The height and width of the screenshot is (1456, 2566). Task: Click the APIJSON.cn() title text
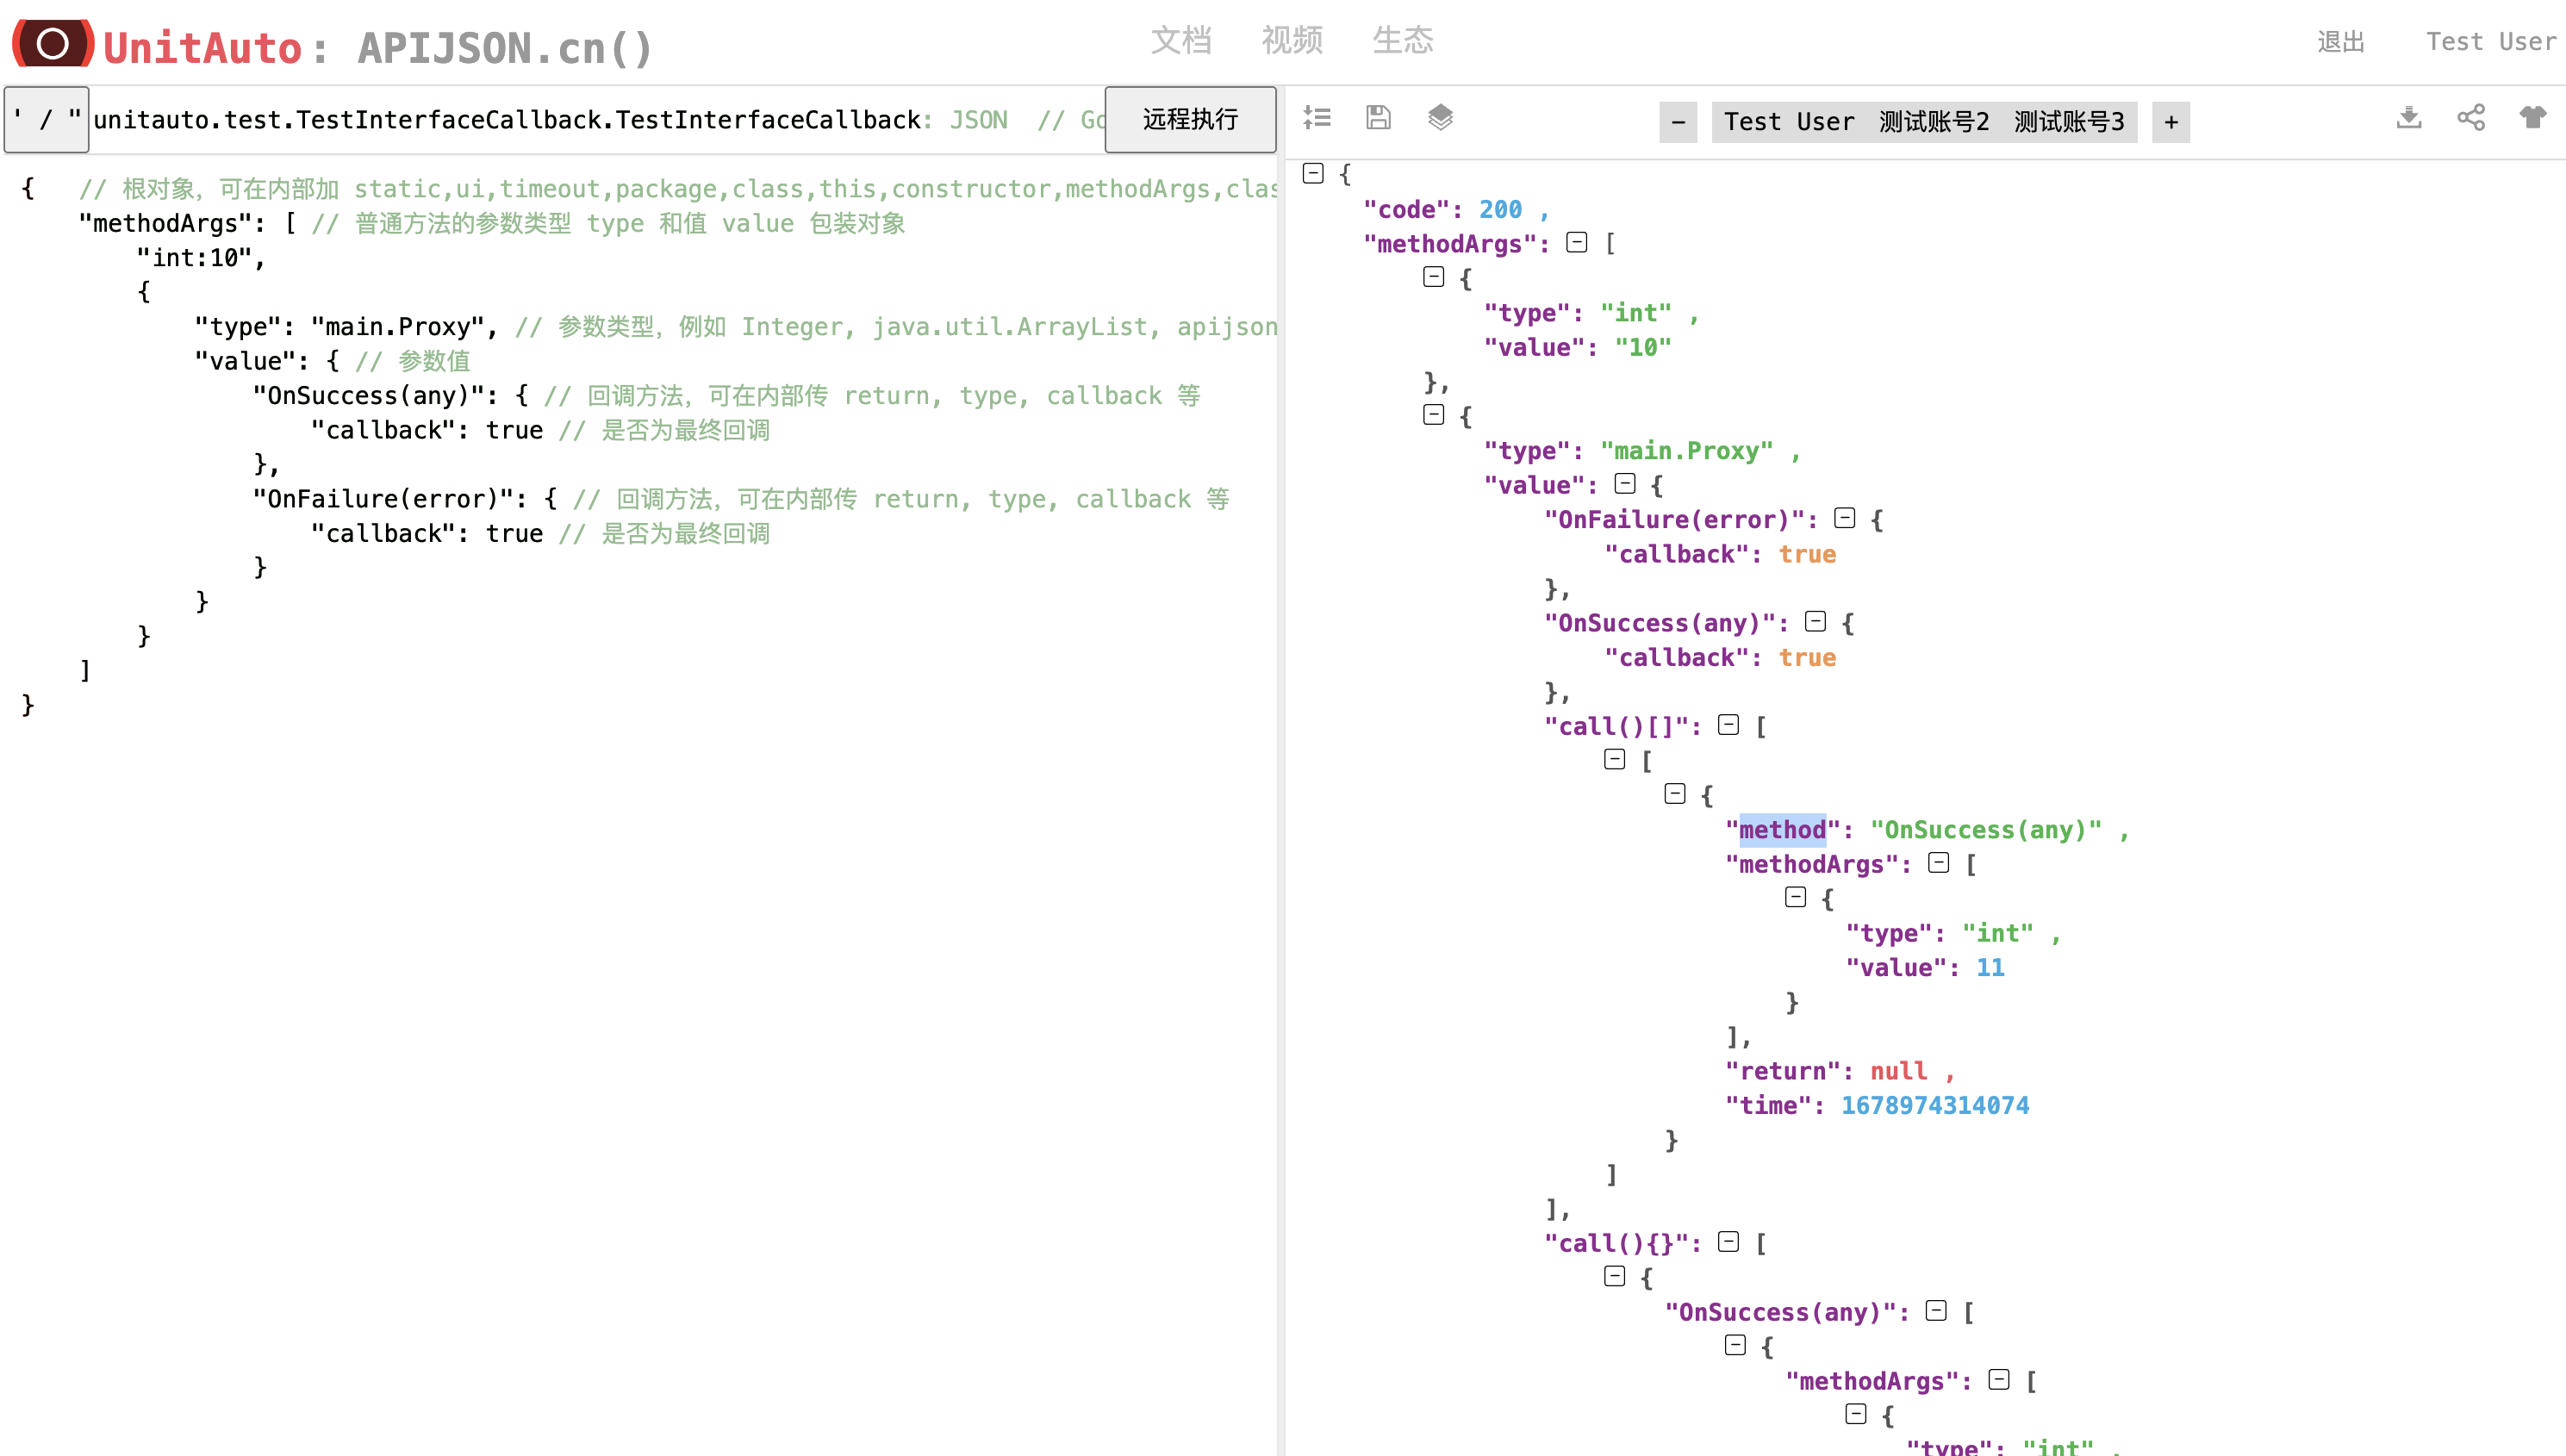click(505, 47)
